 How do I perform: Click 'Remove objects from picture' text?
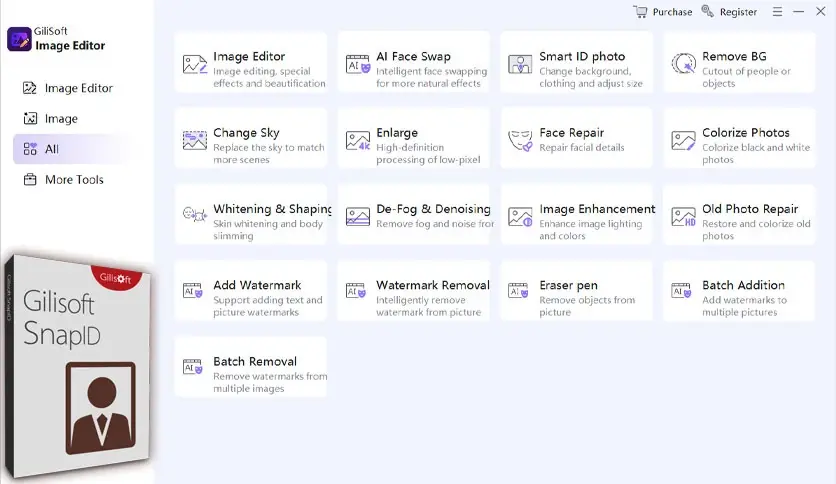click(x=587, y=306)
